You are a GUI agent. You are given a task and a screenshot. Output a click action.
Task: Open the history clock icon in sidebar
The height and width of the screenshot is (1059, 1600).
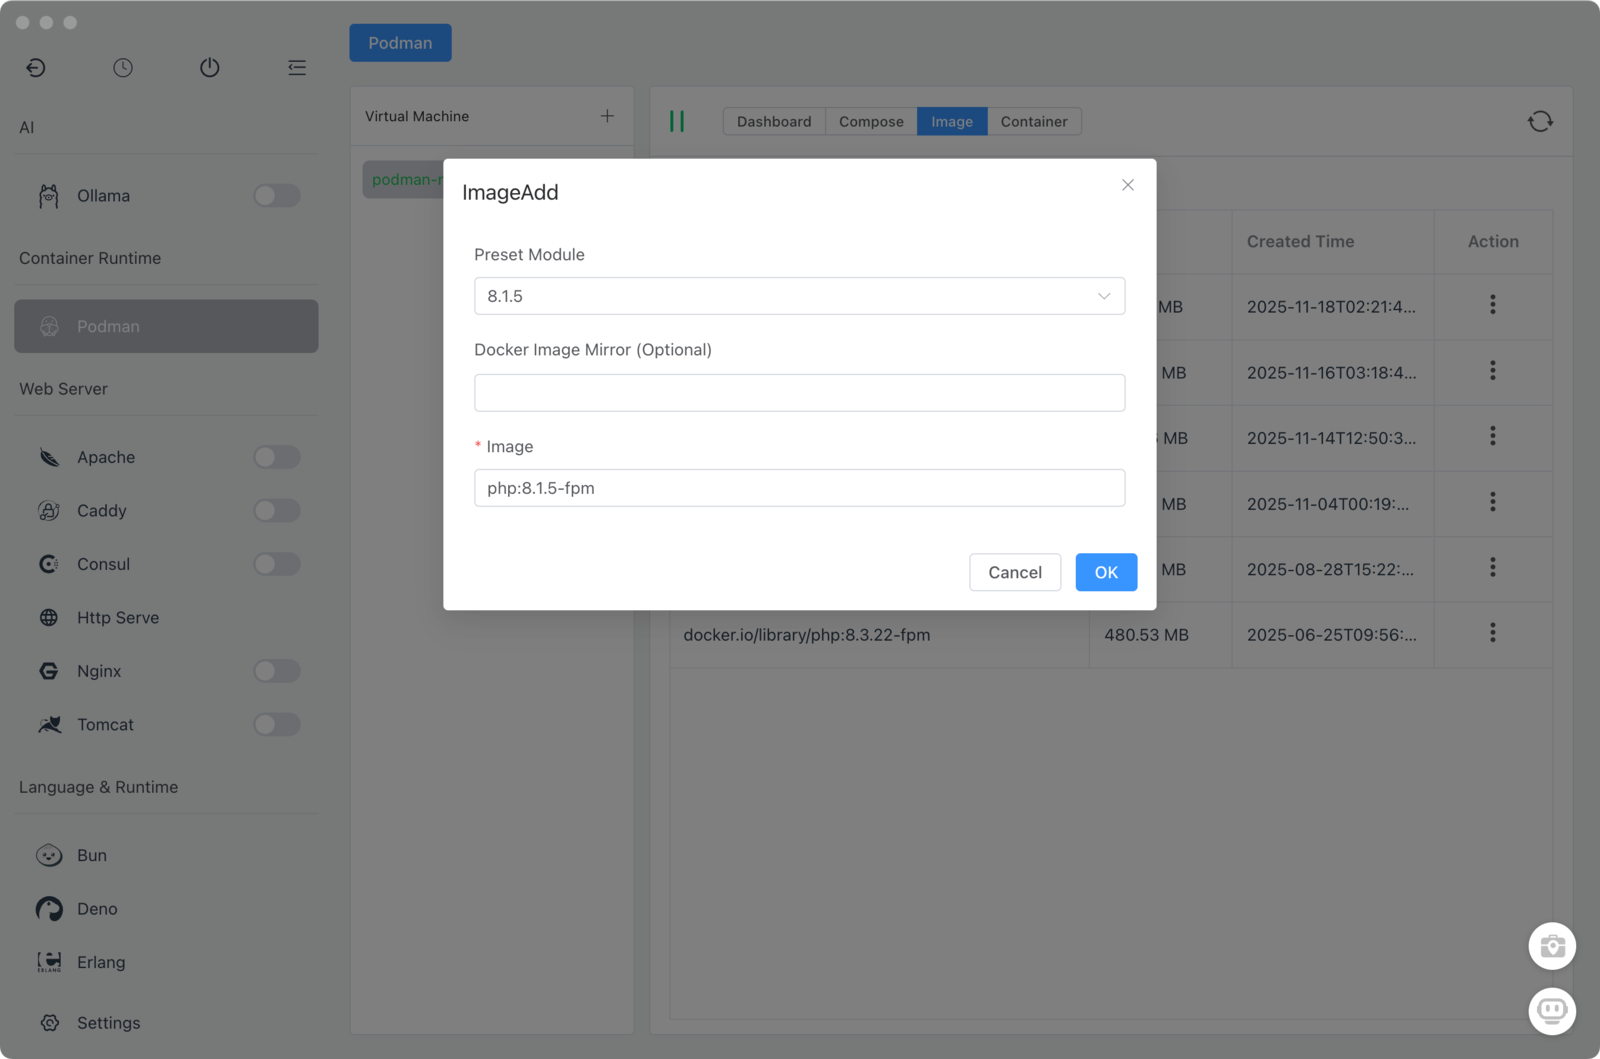(123, 67)
